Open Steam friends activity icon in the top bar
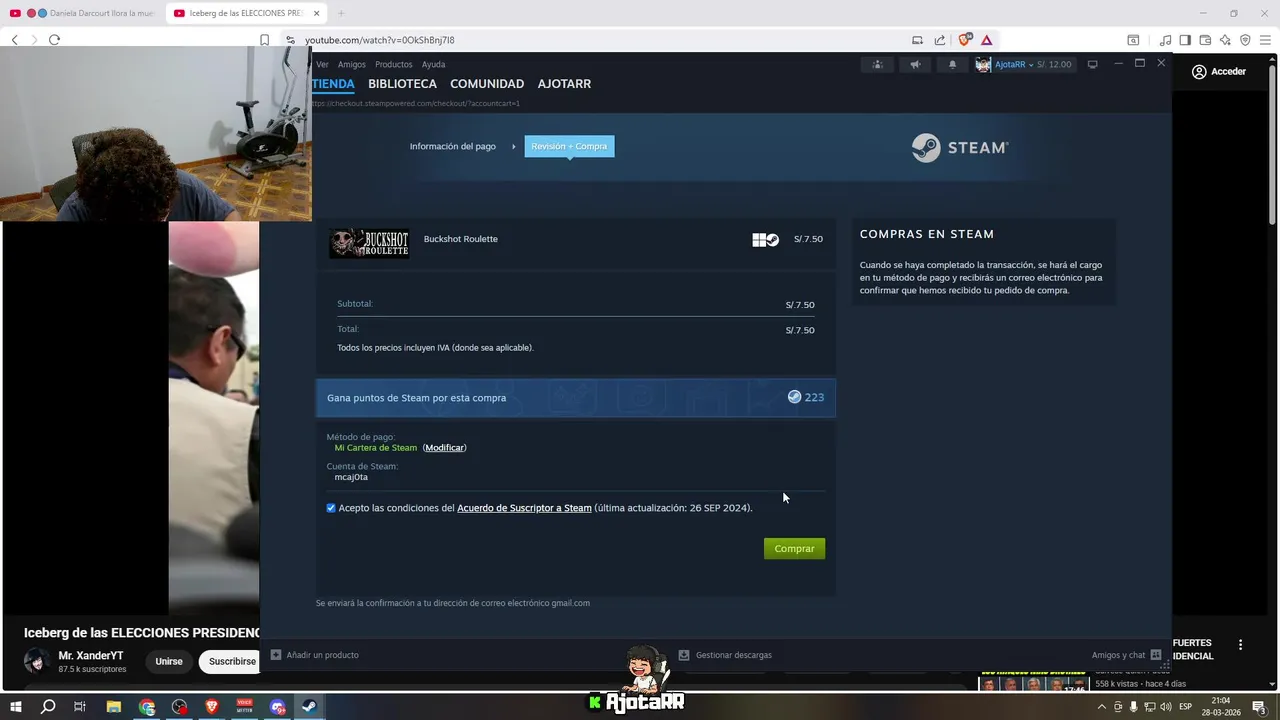The width and height of the screenshot is (1280, 720). (877, 64)
